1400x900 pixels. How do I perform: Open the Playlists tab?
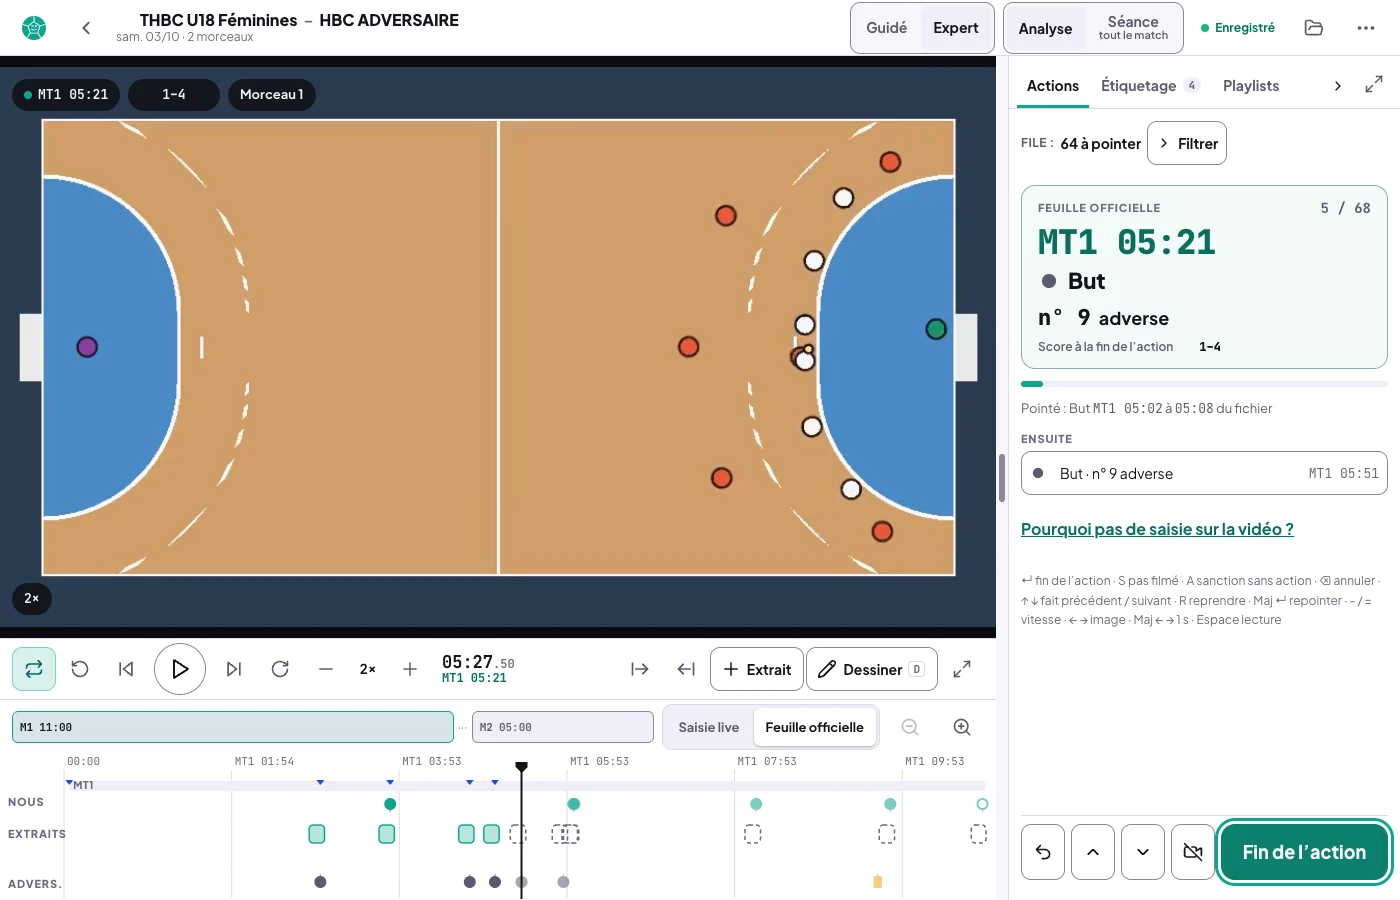(x=1251, y=86)
